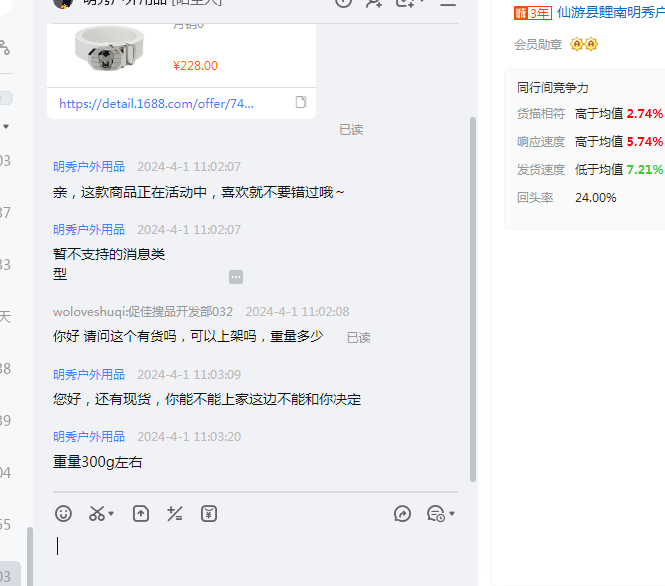The height and width of the screenshot is (586, 665).
Task: Open the white belt product thumbnail
Action: (109, 49)
